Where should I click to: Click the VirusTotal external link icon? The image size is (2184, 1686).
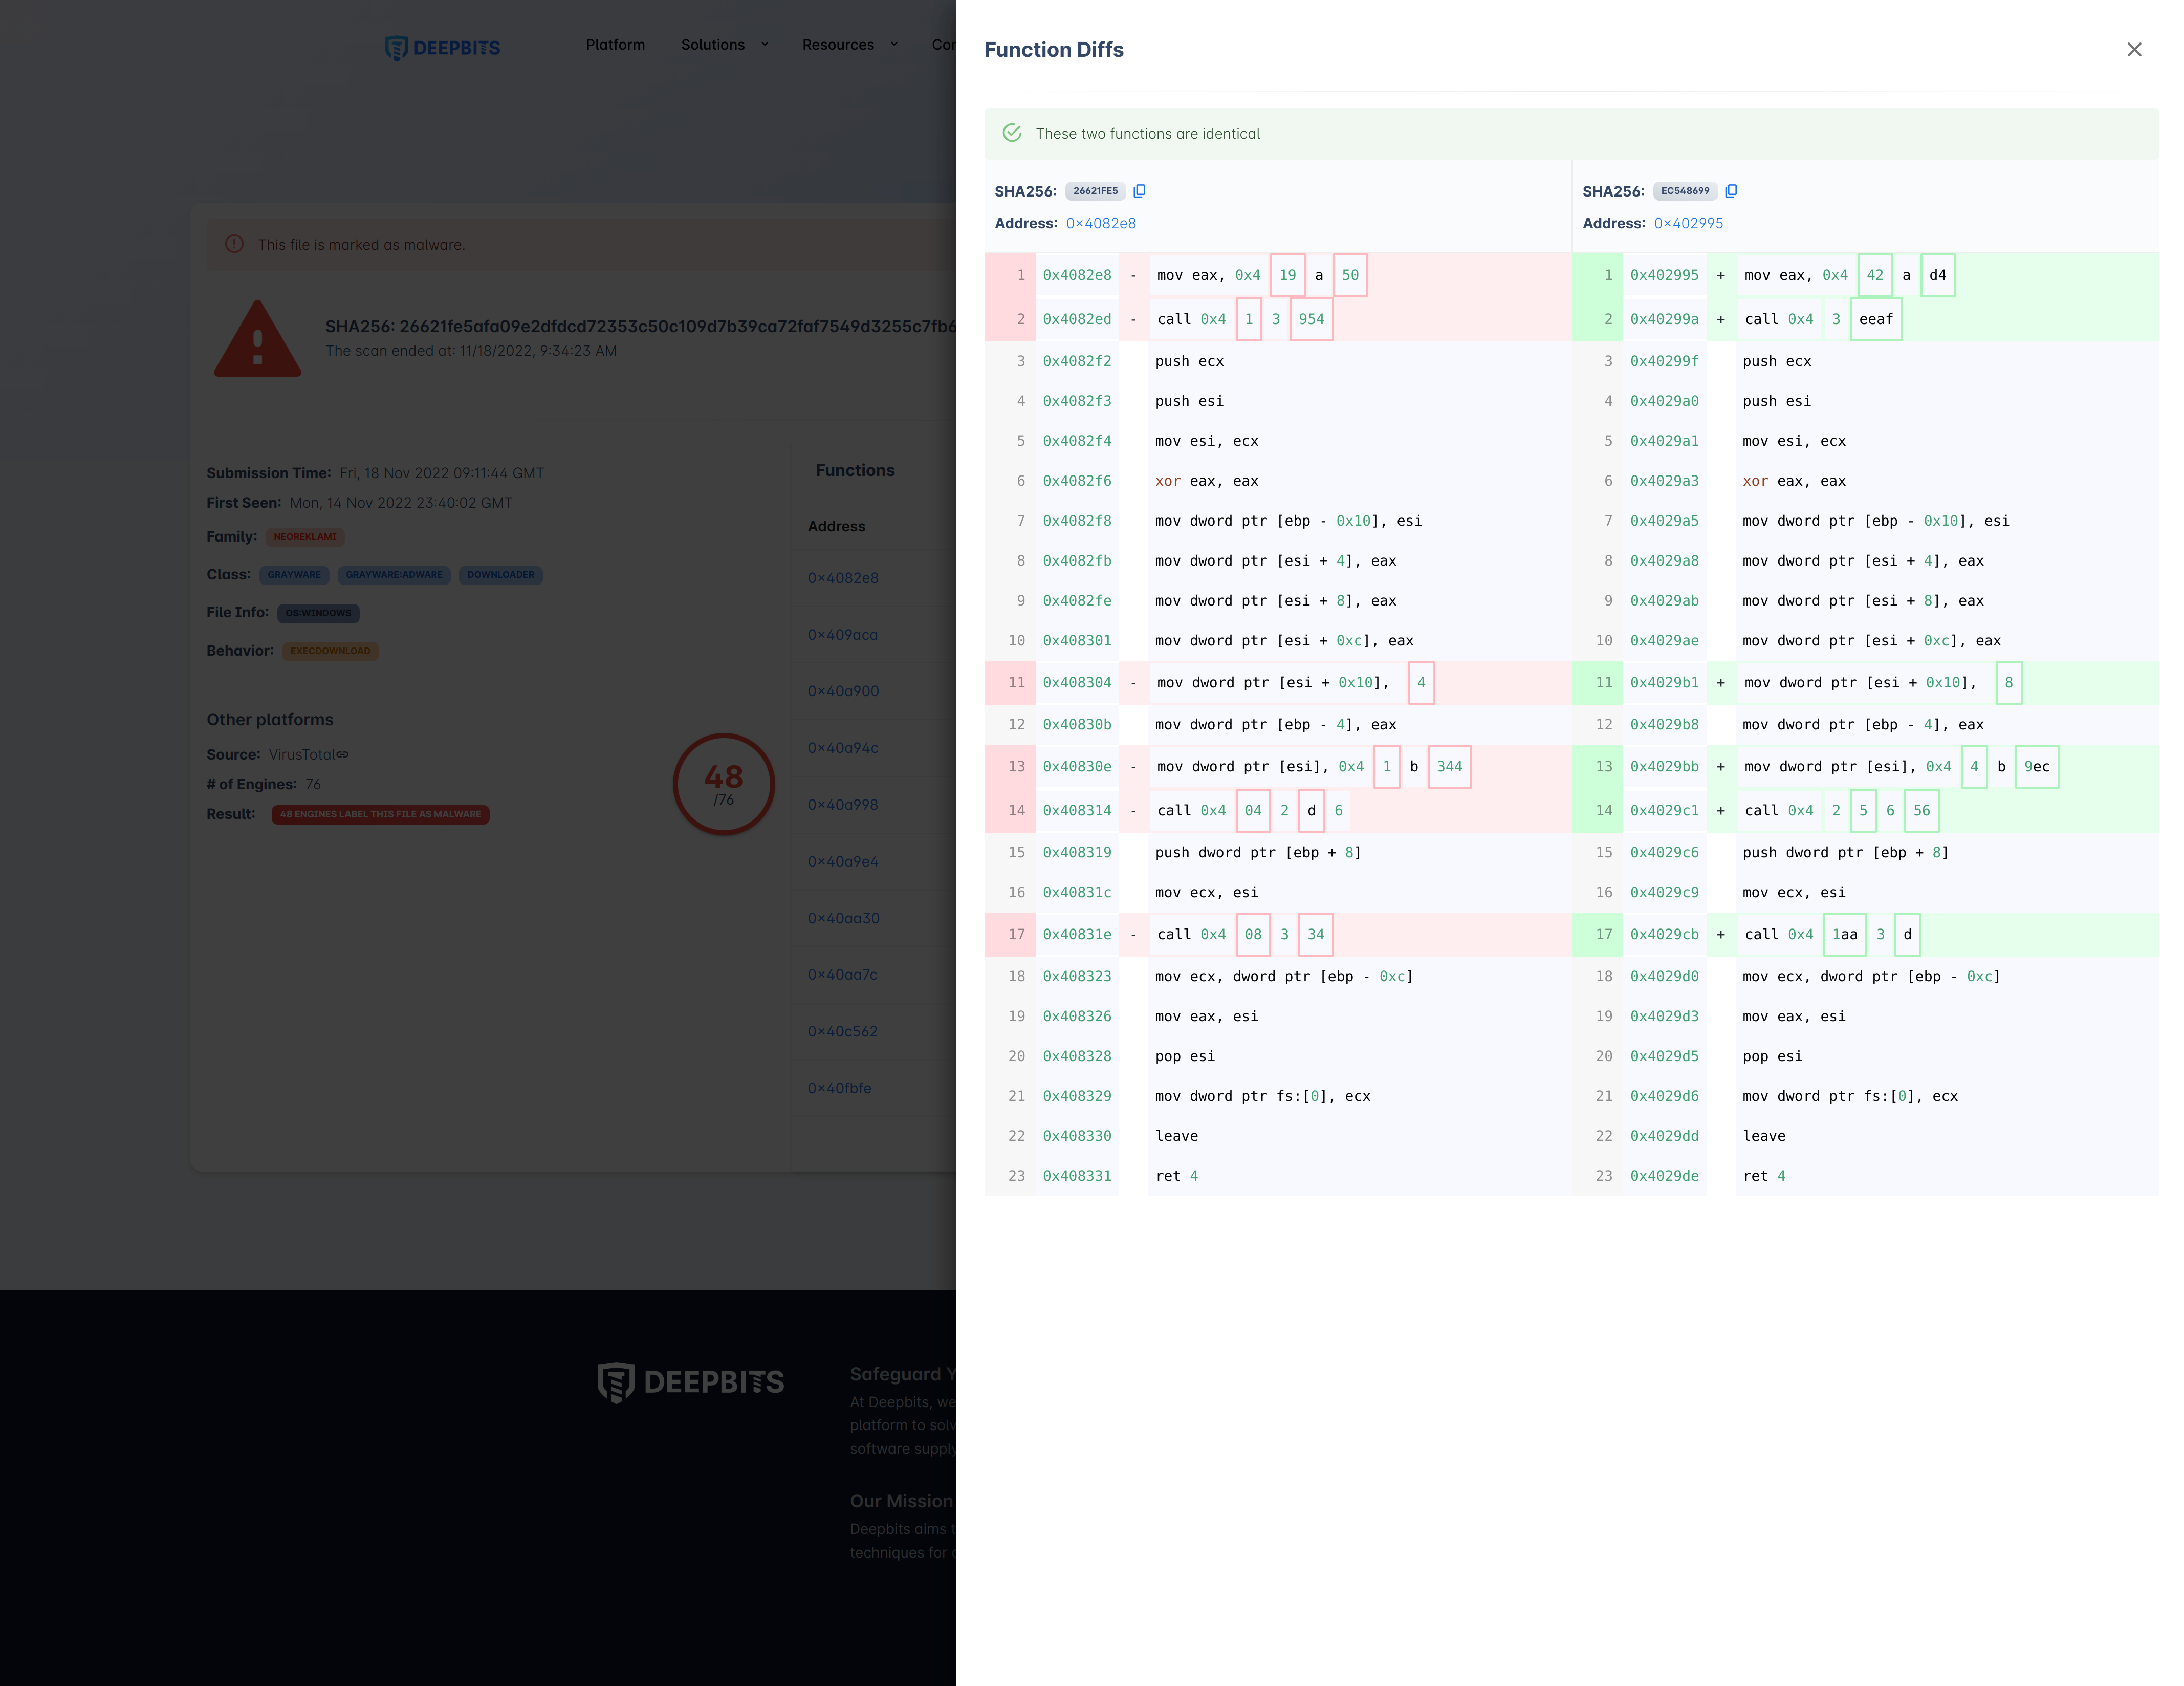[x=343, y=755]
